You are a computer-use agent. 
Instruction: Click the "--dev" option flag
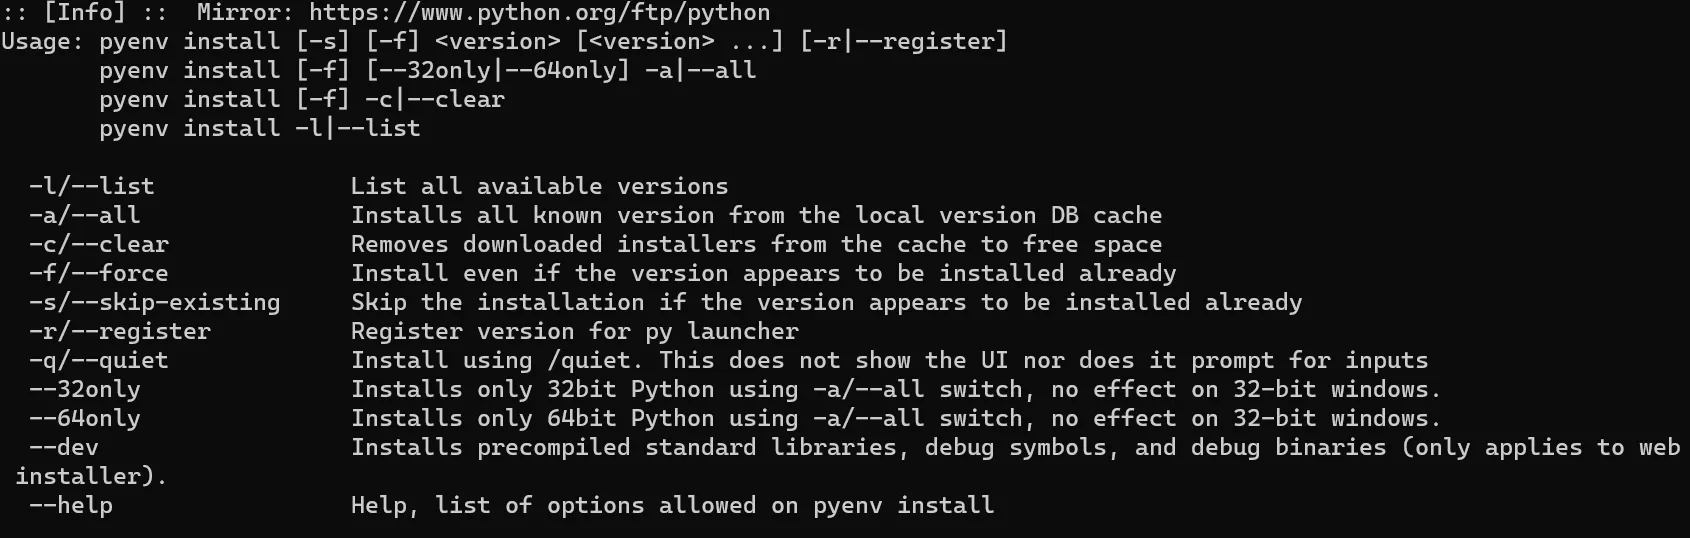click(x=63, y=447)
